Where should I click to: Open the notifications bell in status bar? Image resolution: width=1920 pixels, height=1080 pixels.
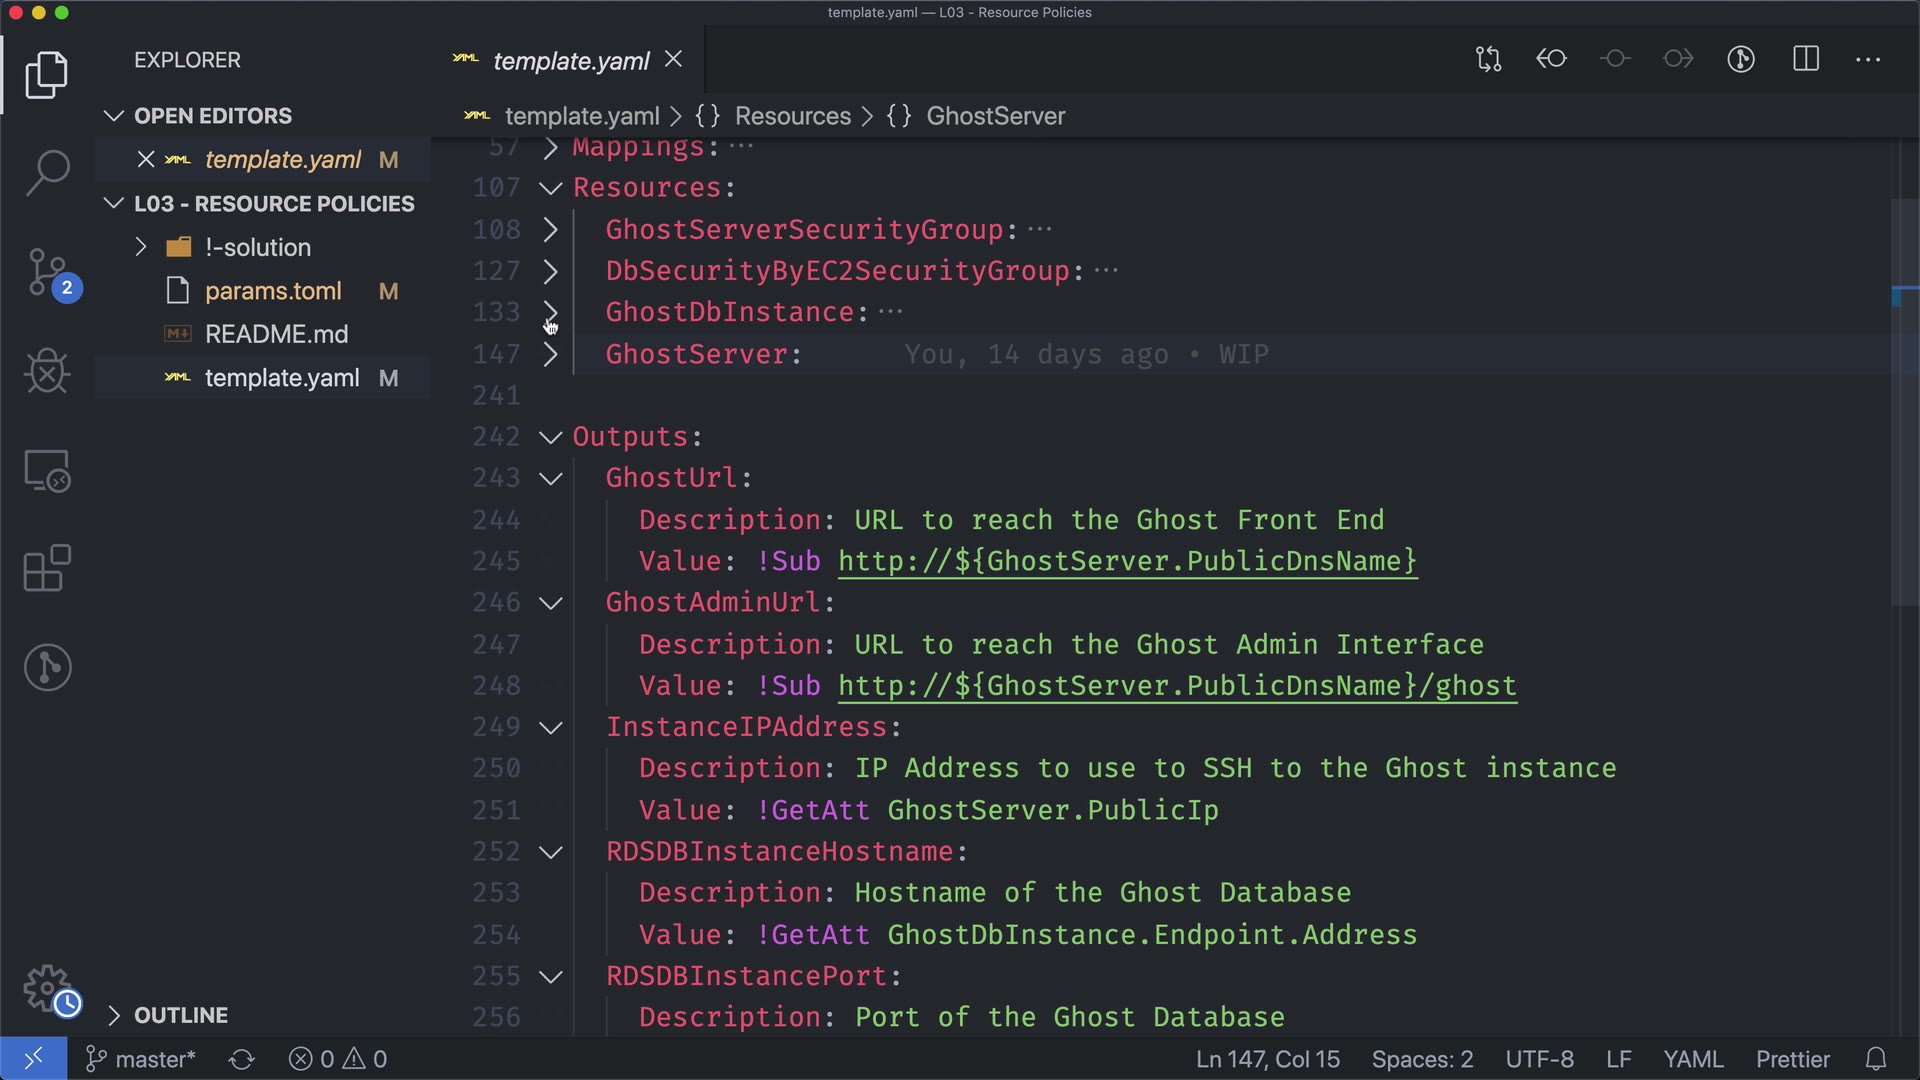[x=1876, y=1059]
